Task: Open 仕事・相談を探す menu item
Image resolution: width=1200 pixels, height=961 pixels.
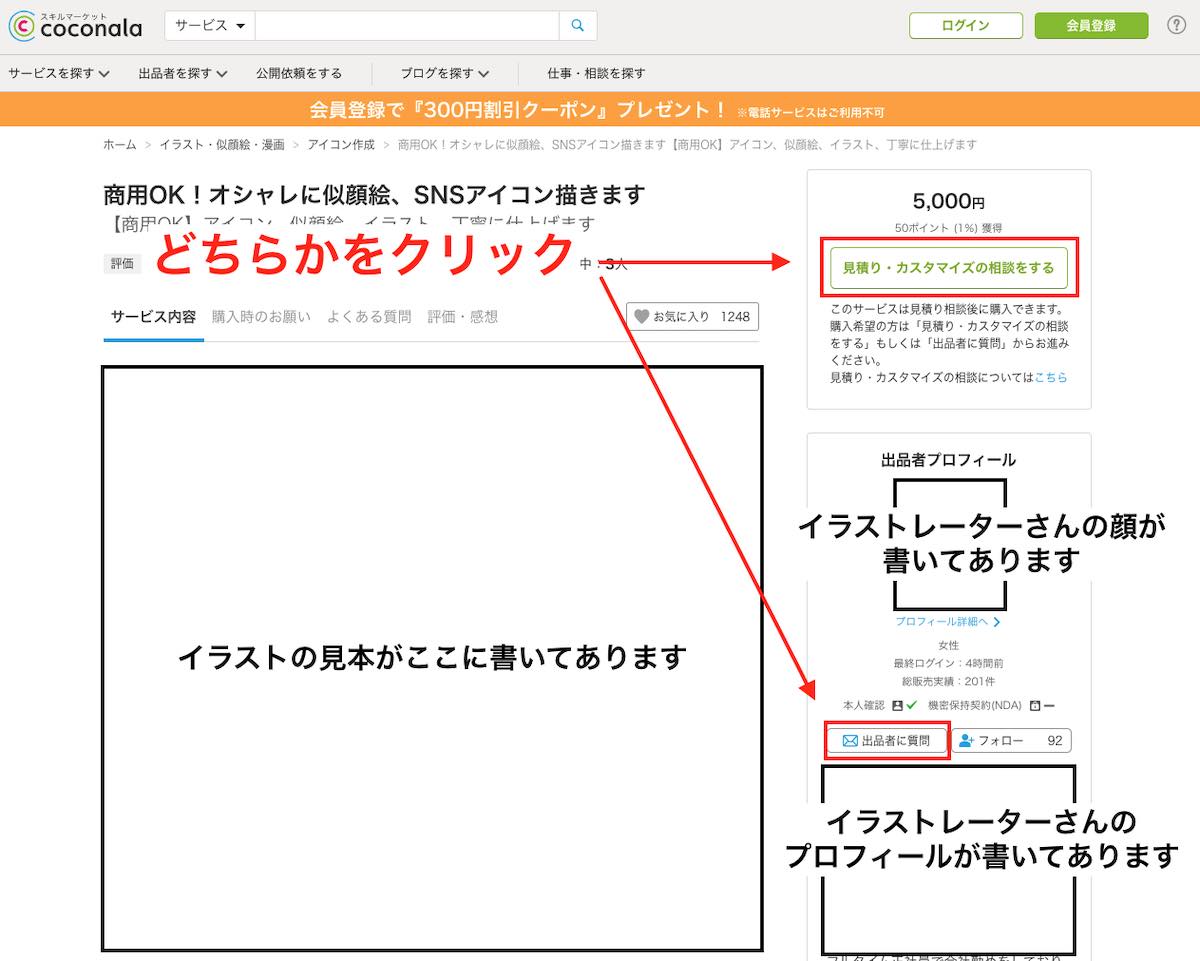Action: [x=596, y=73]
